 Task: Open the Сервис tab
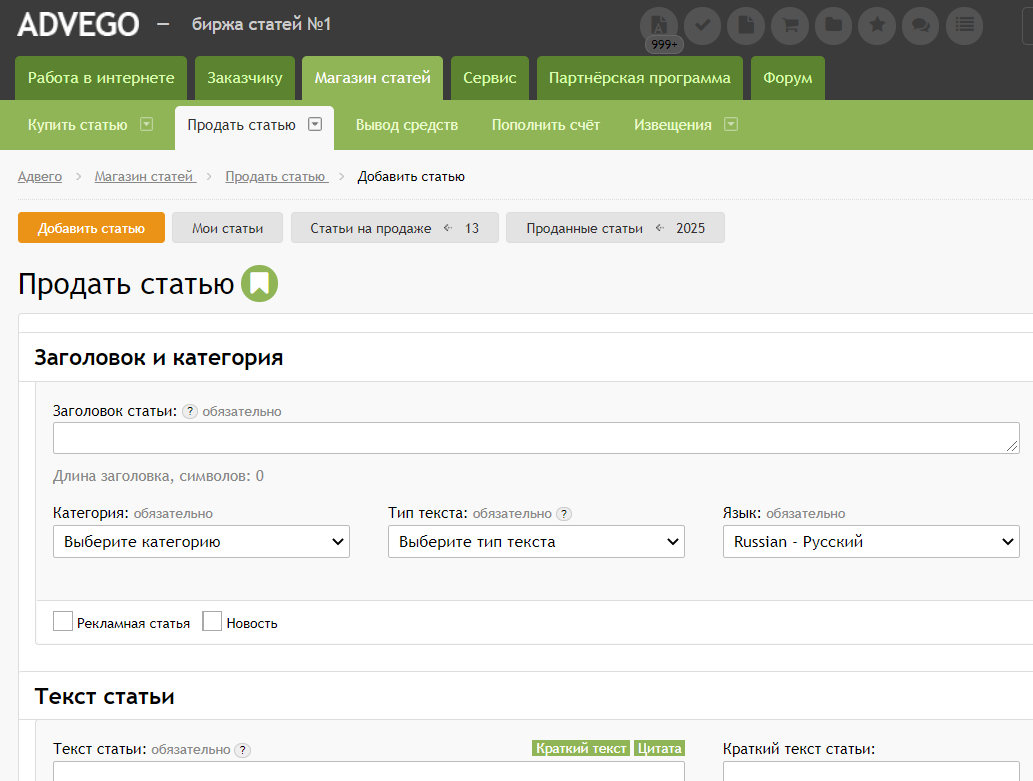(489, 78)
